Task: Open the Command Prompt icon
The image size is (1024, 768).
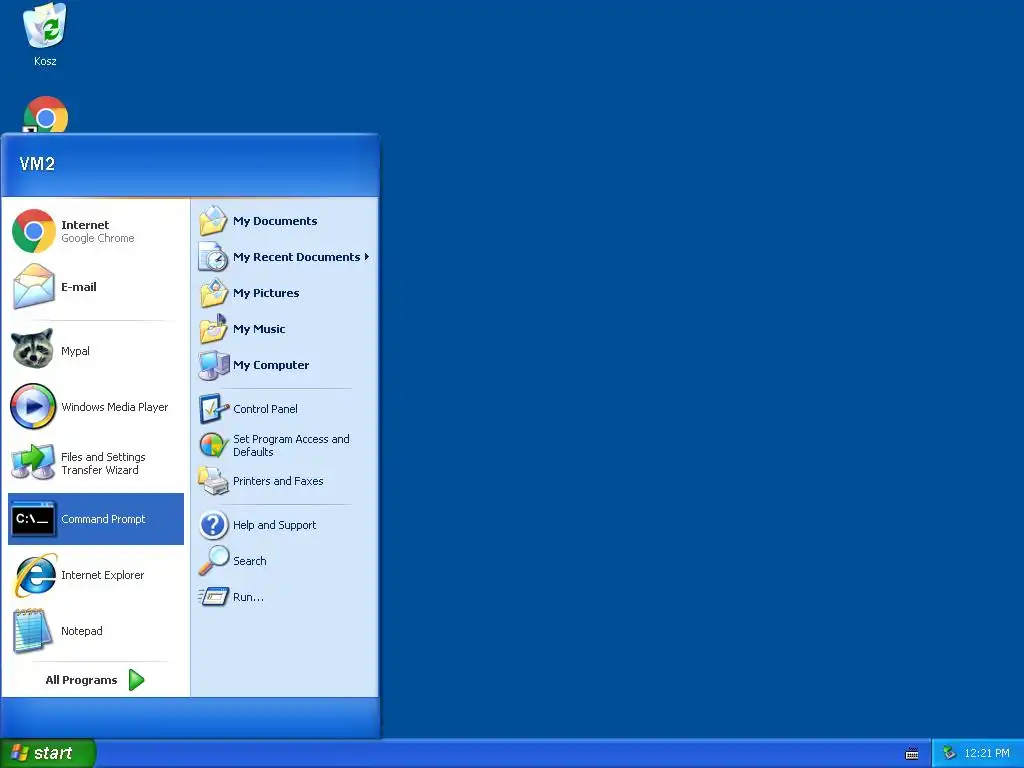Action: [x=33, y=519]
